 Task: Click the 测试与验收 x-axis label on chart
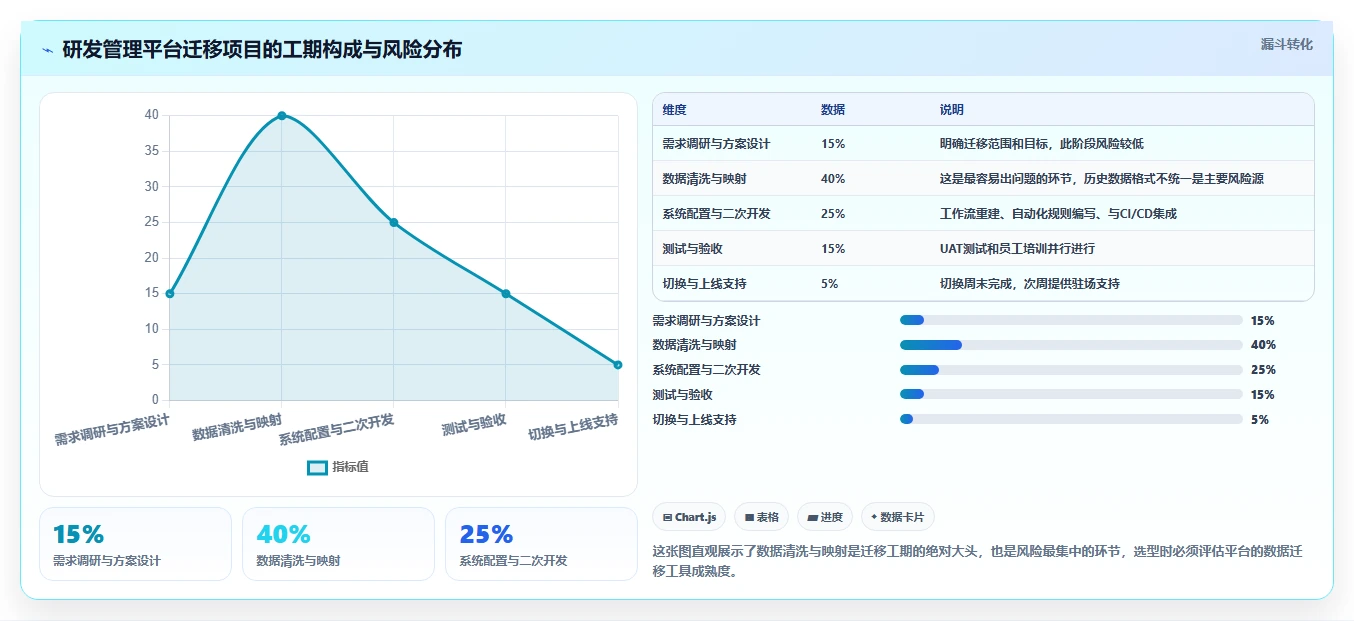tap(474, 426)
